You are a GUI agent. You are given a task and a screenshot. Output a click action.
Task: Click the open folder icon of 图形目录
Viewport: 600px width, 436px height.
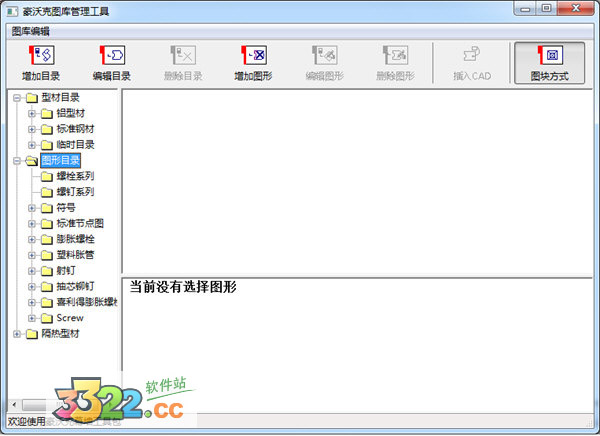click(32, 161)
